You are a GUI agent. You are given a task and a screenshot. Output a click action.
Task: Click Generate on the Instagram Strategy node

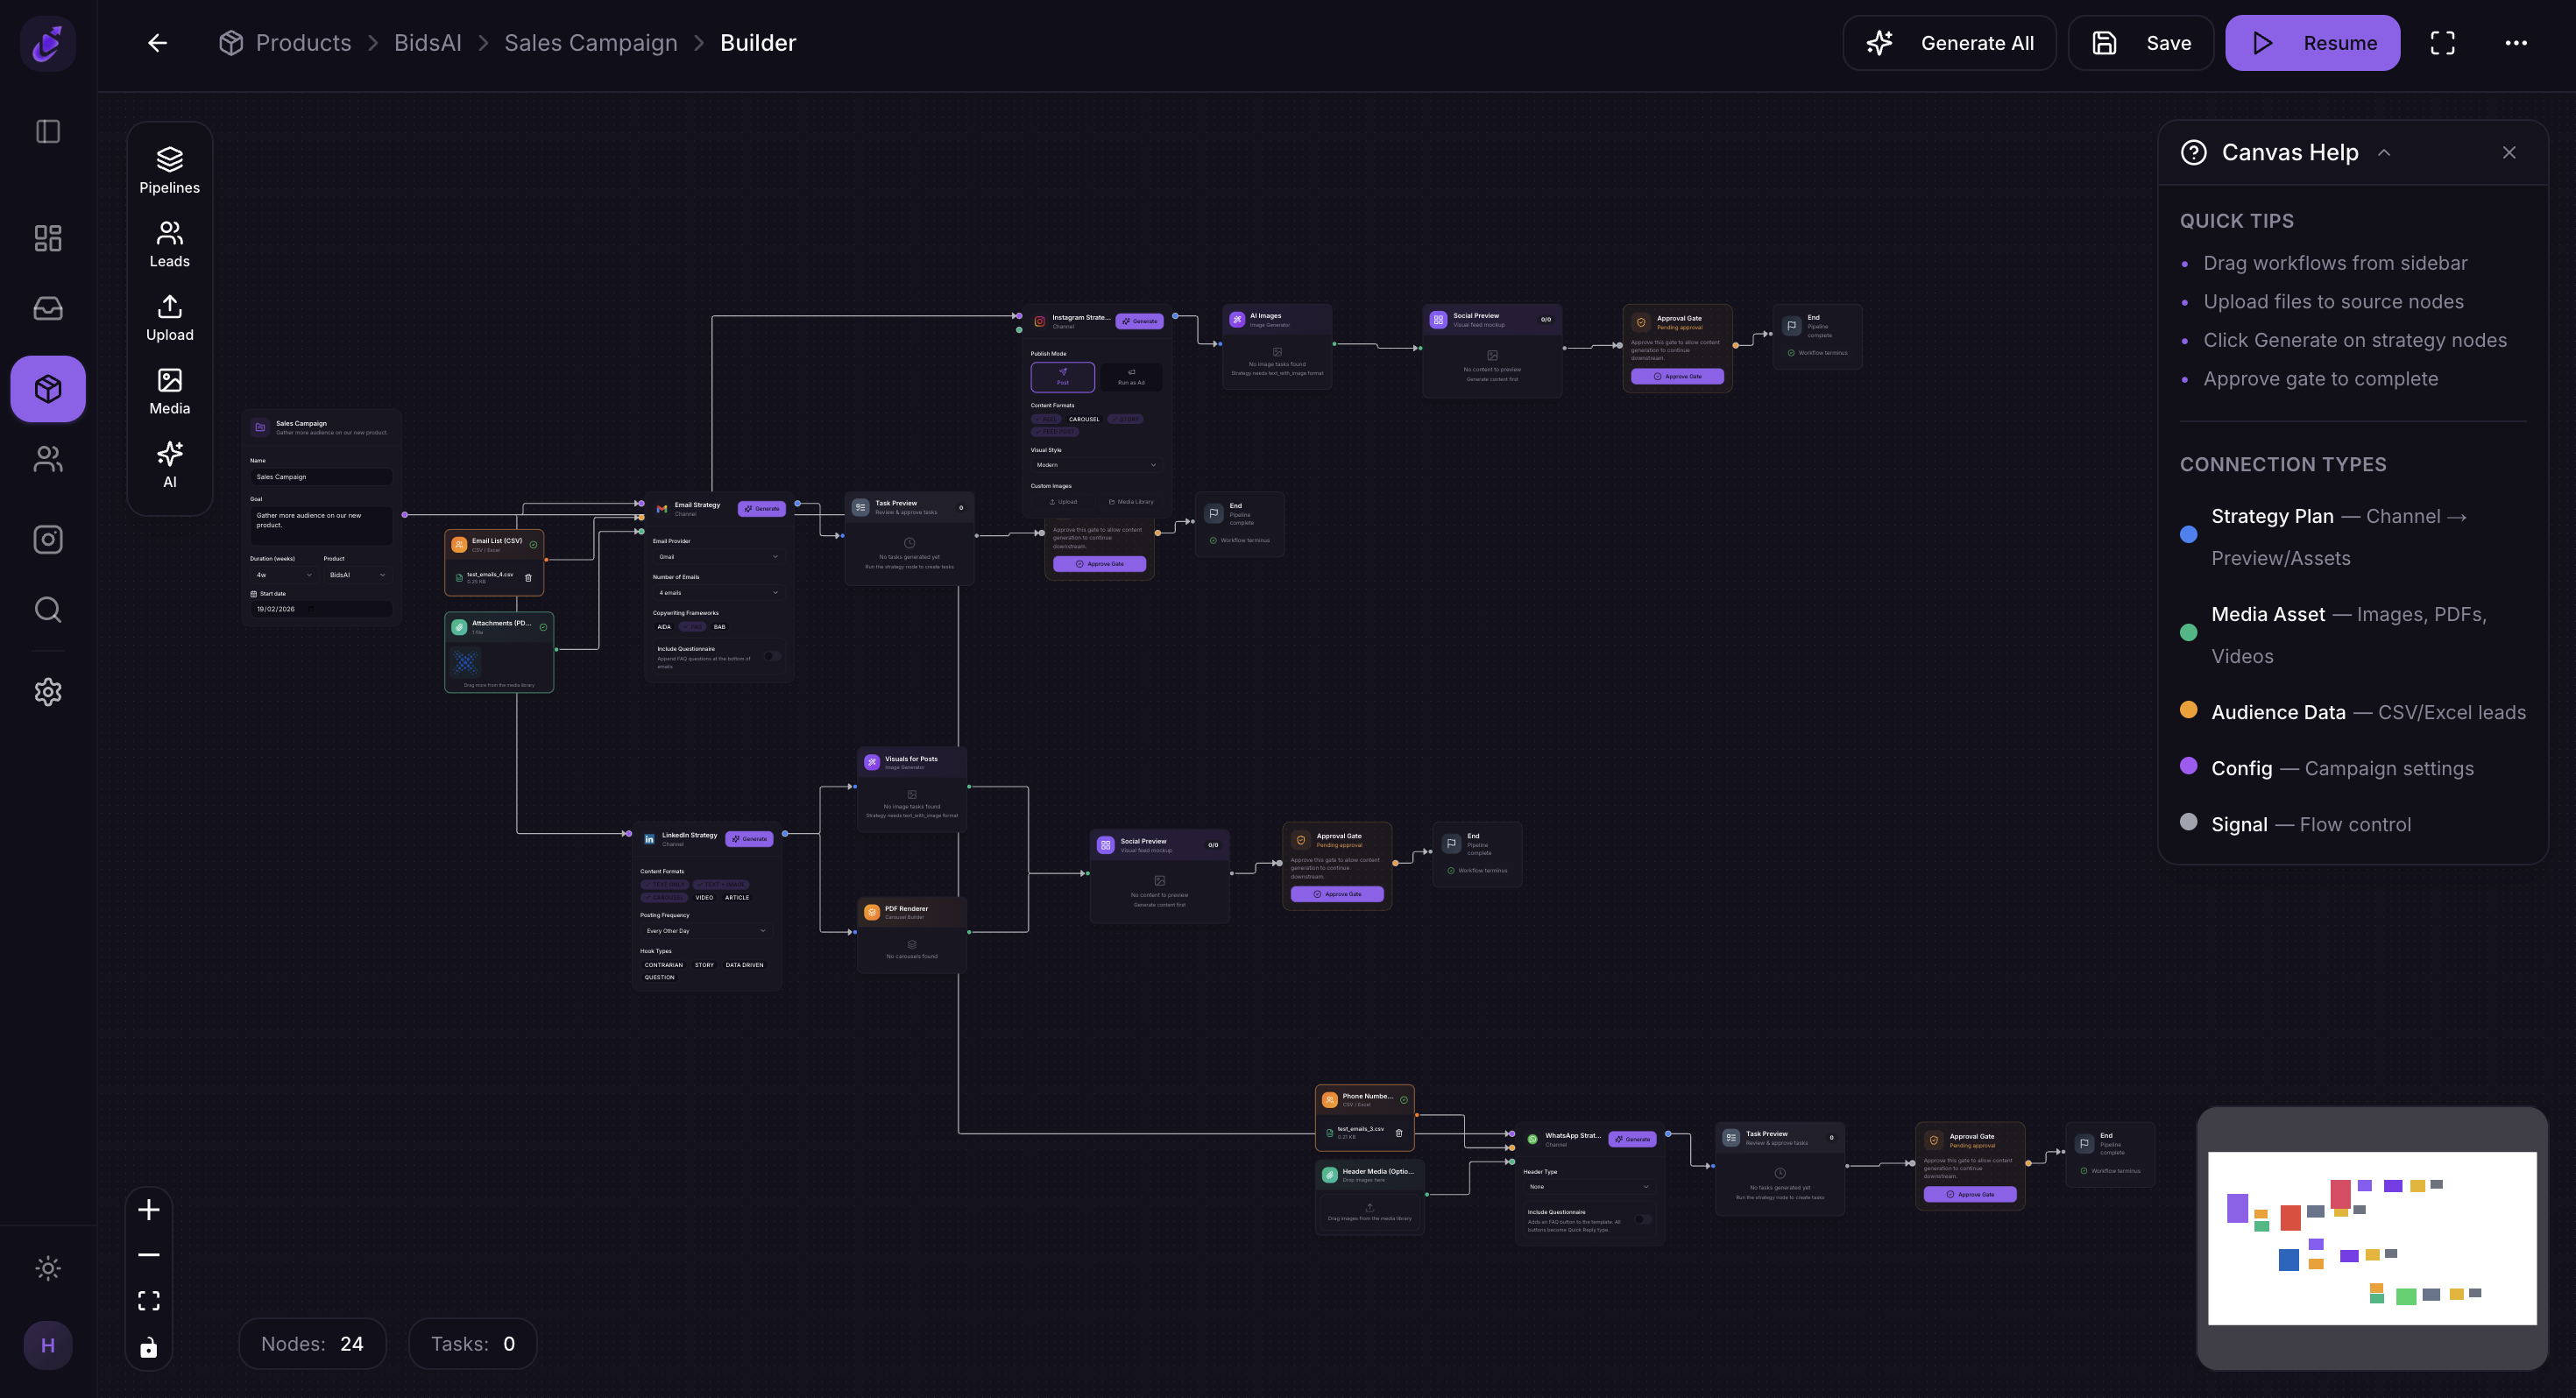pos(1139,321)
